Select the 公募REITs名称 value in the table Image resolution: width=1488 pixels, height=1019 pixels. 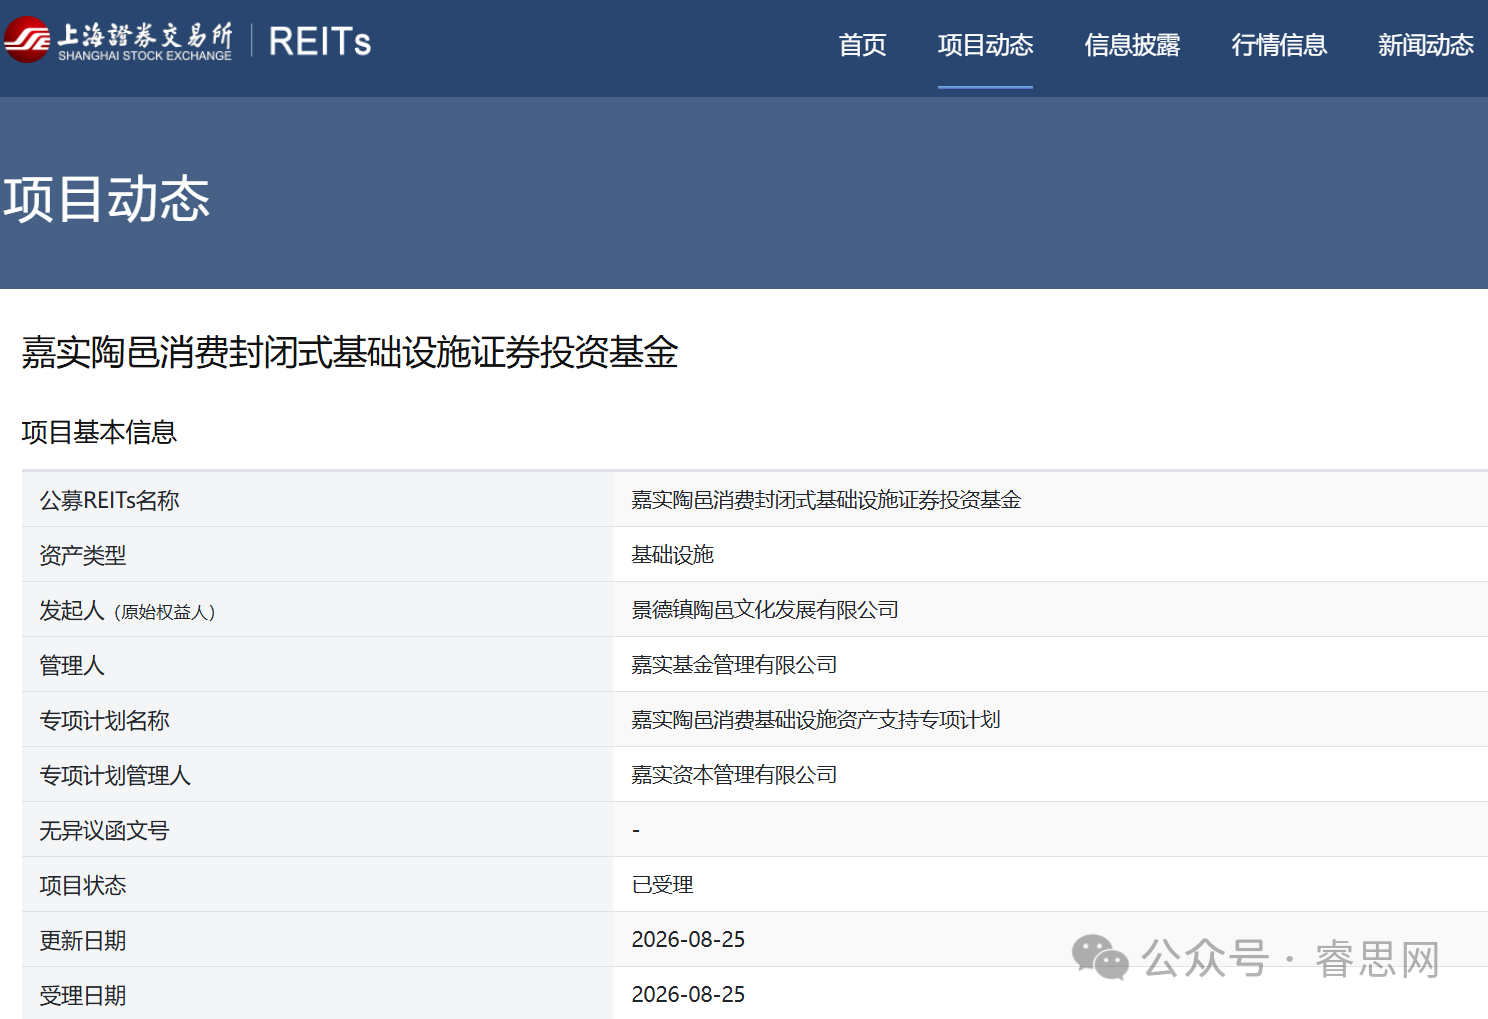826,500
